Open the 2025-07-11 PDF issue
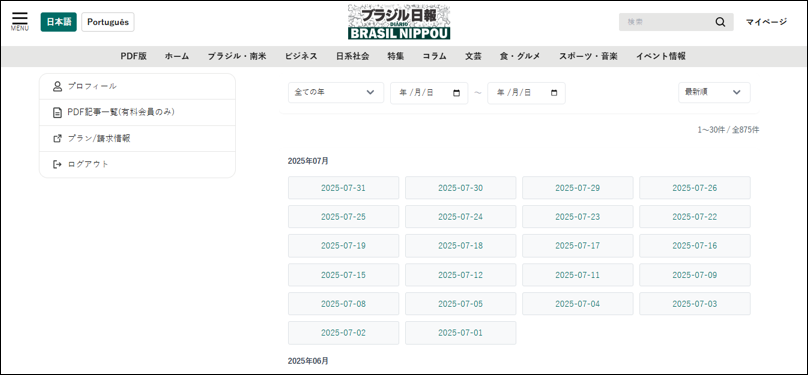The width and height of the screenshot is (808, 375). pyautogui.click(x=578, y=275)
